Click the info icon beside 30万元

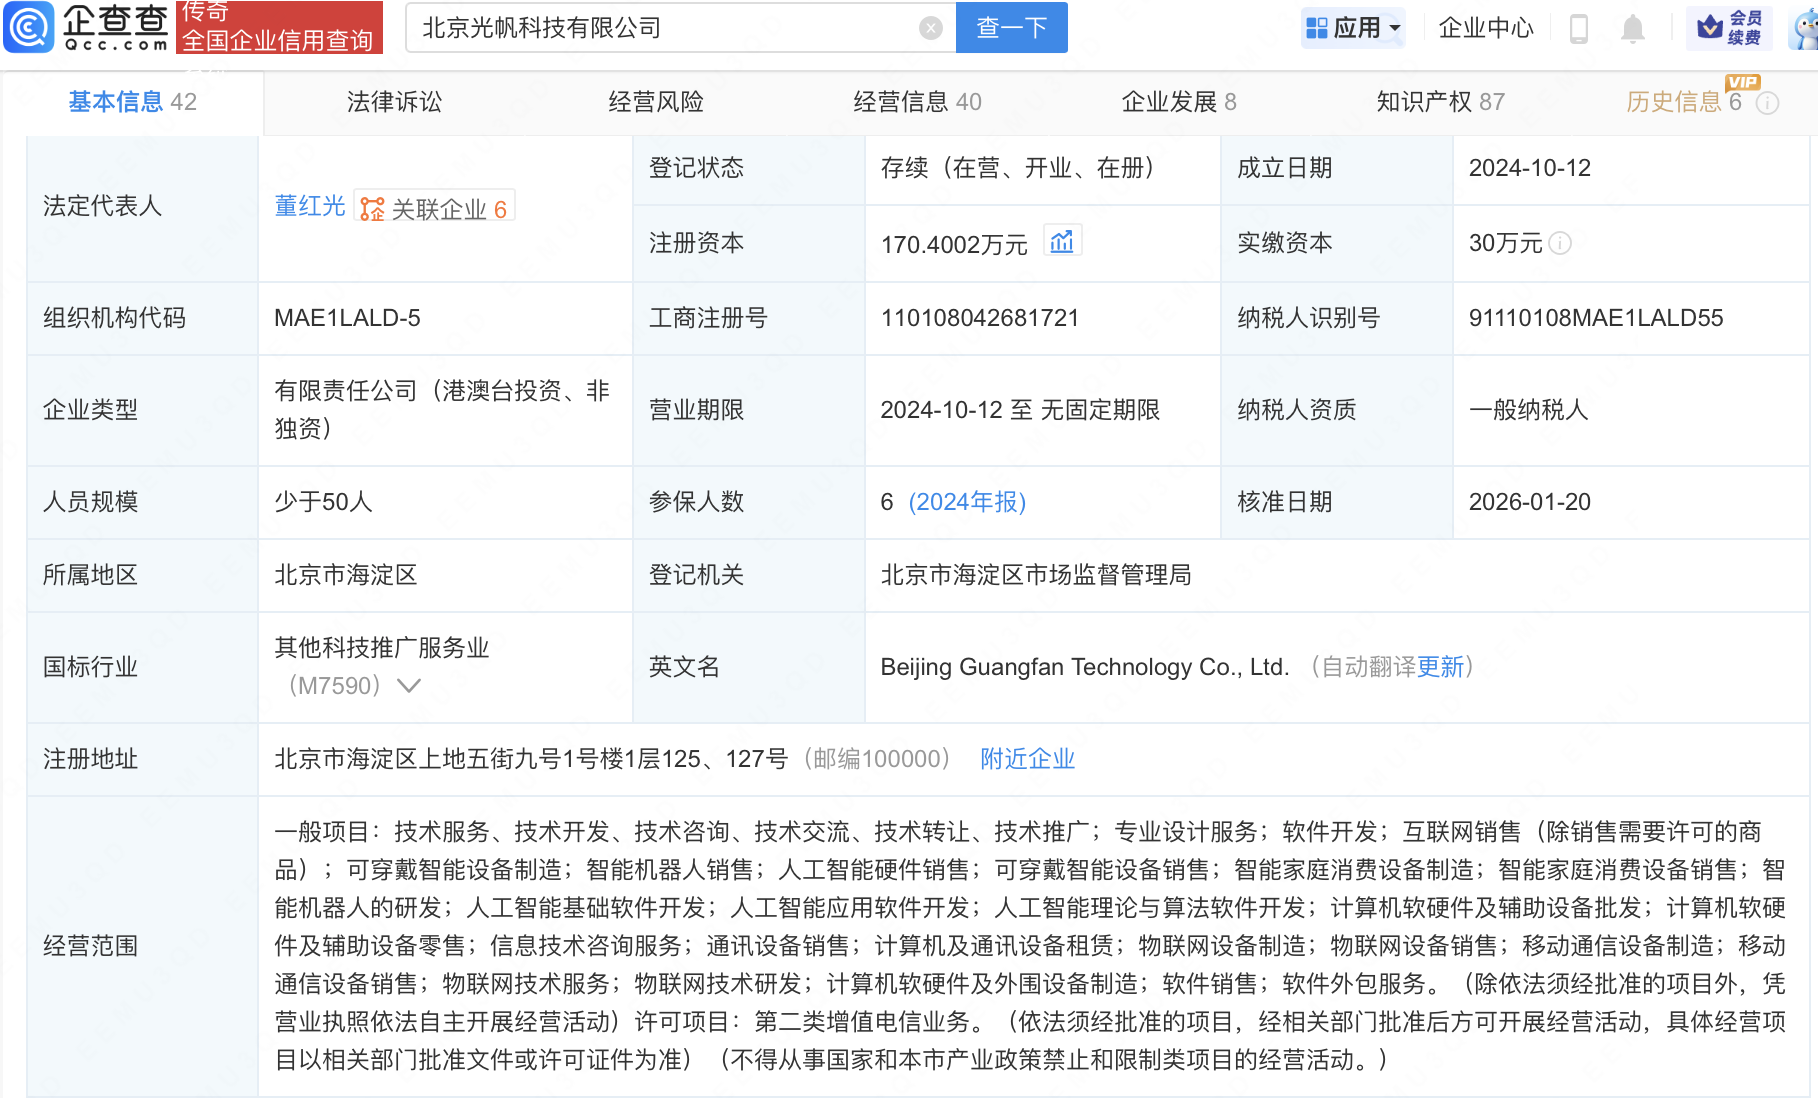pyautogui.click(x=1560, y=243)
